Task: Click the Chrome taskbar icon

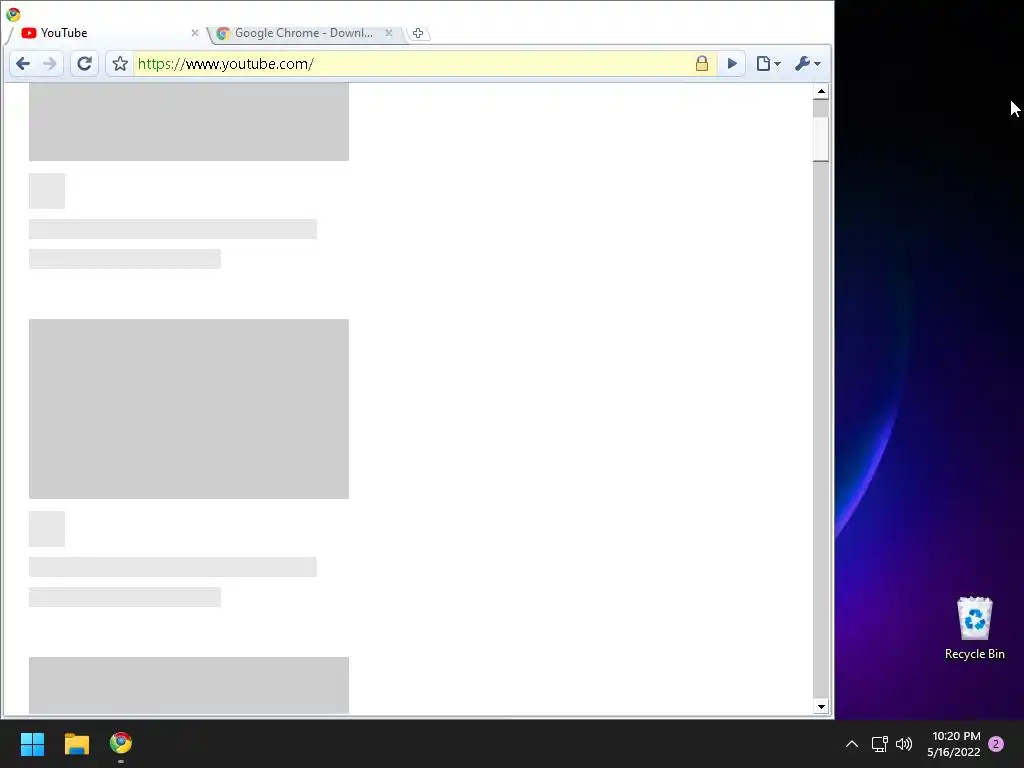Action: [121, 743]
